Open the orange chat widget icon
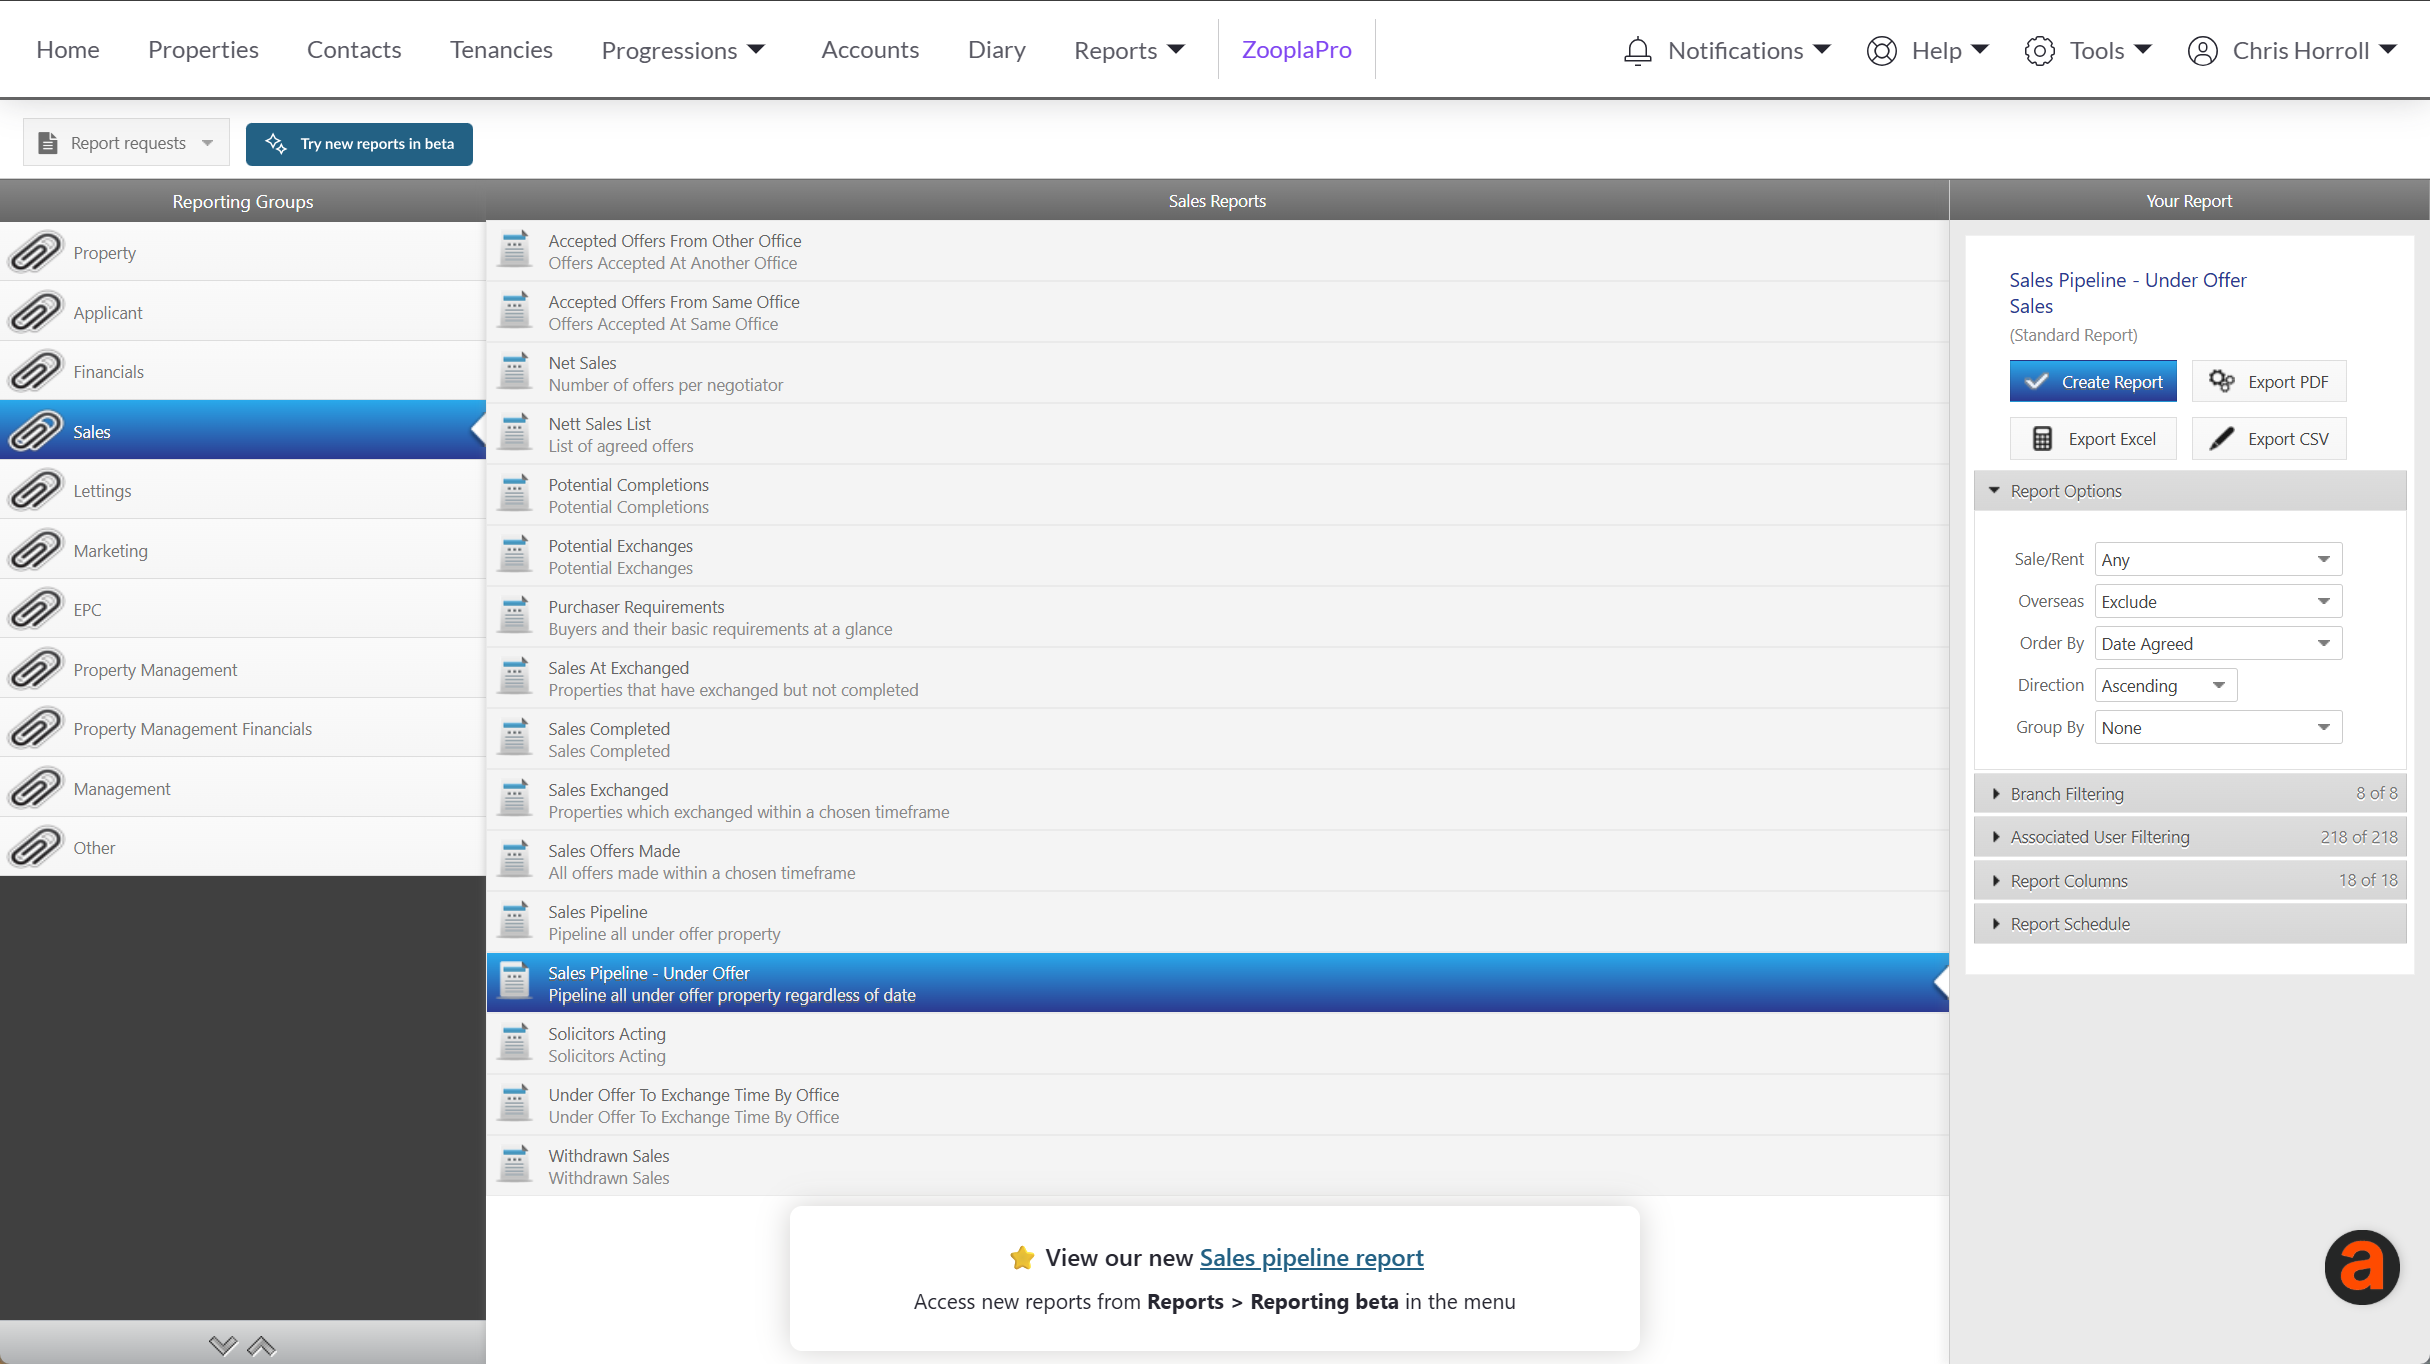Viewport: 2430px width, 1364px height. tap(2362, 1267)
